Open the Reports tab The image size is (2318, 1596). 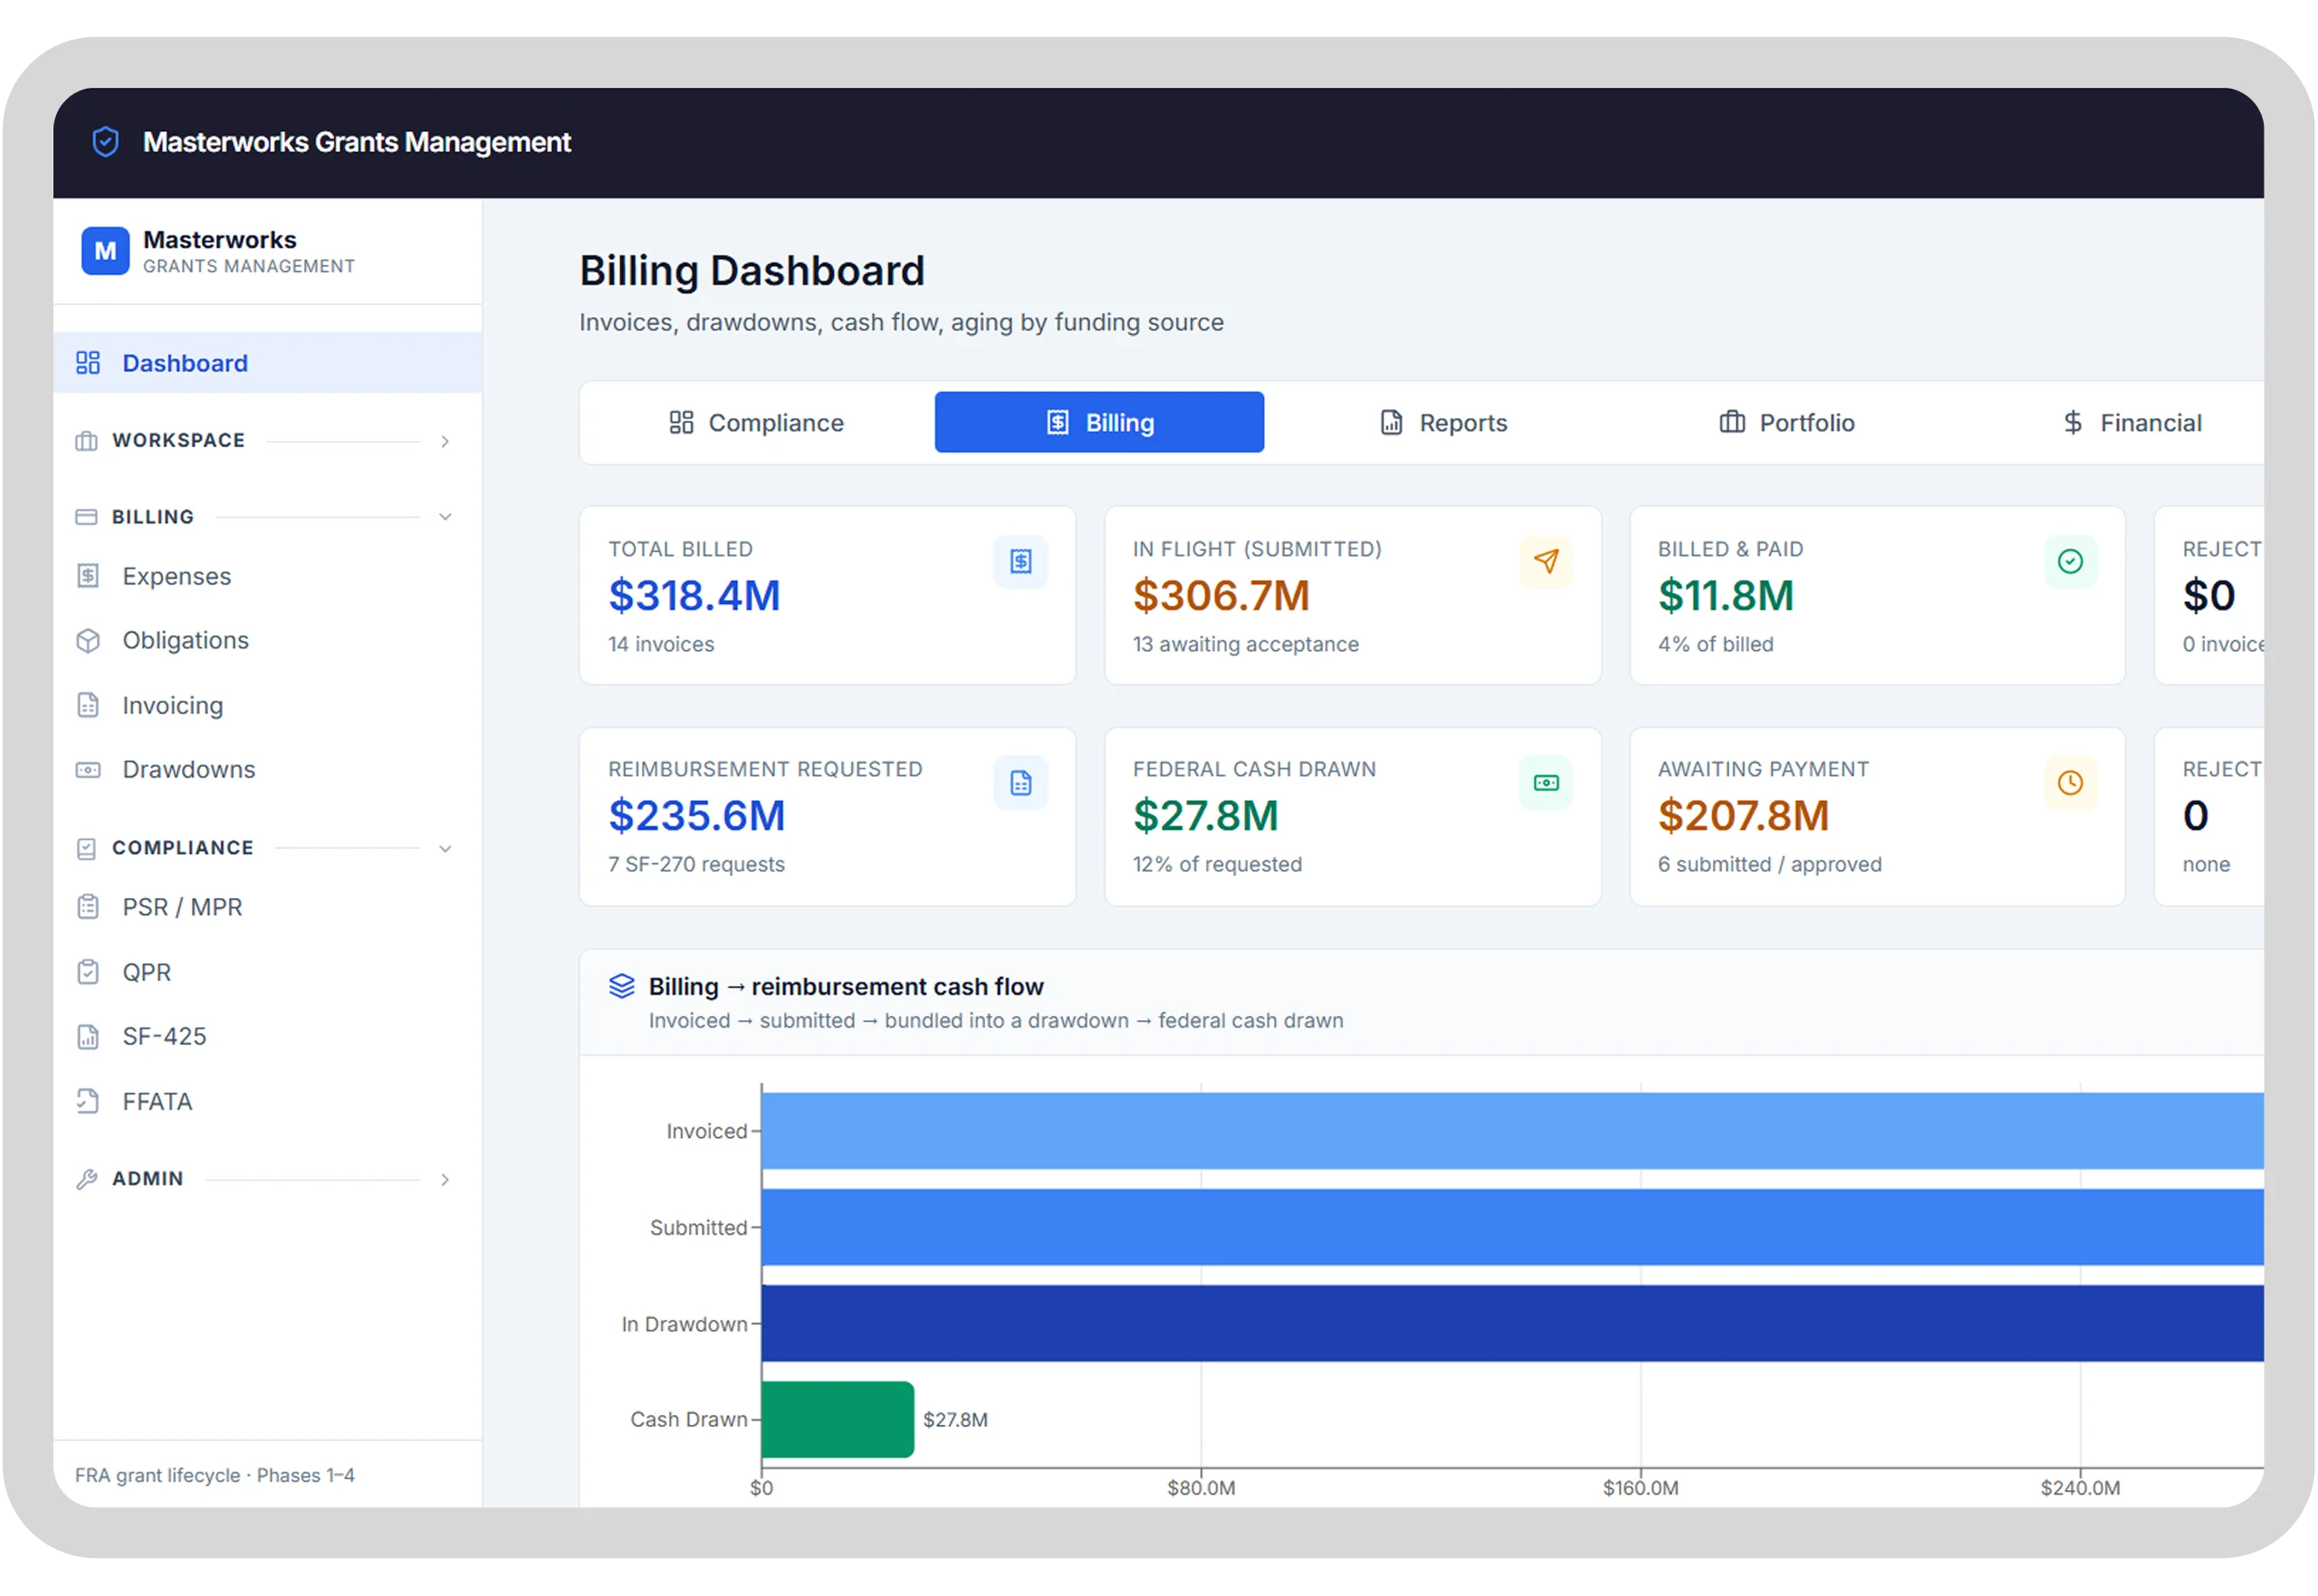[x=1442, y=423]
